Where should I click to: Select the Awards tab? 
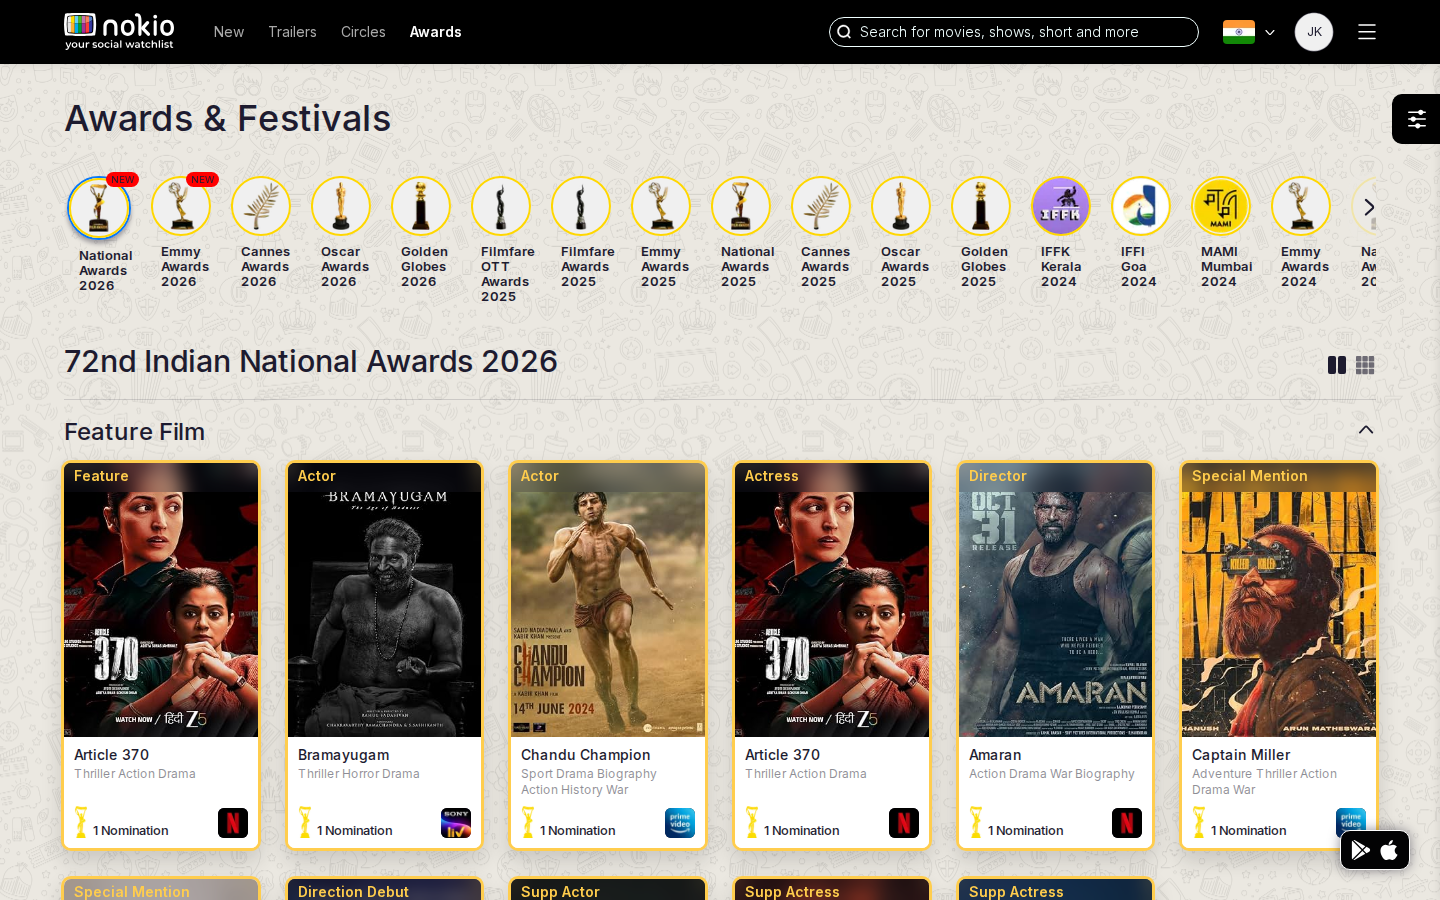pos(436,32)
